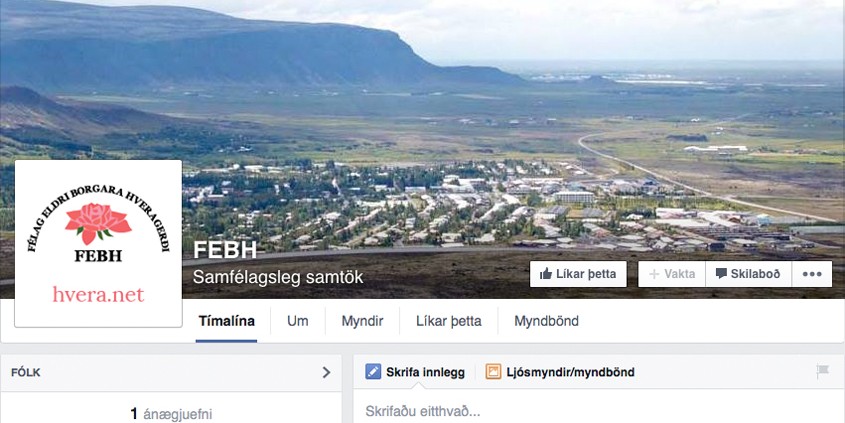The height and width of the screenshot is (423, 845).
Task: Click the flag icon in the post composer
Action: point(823,371)
